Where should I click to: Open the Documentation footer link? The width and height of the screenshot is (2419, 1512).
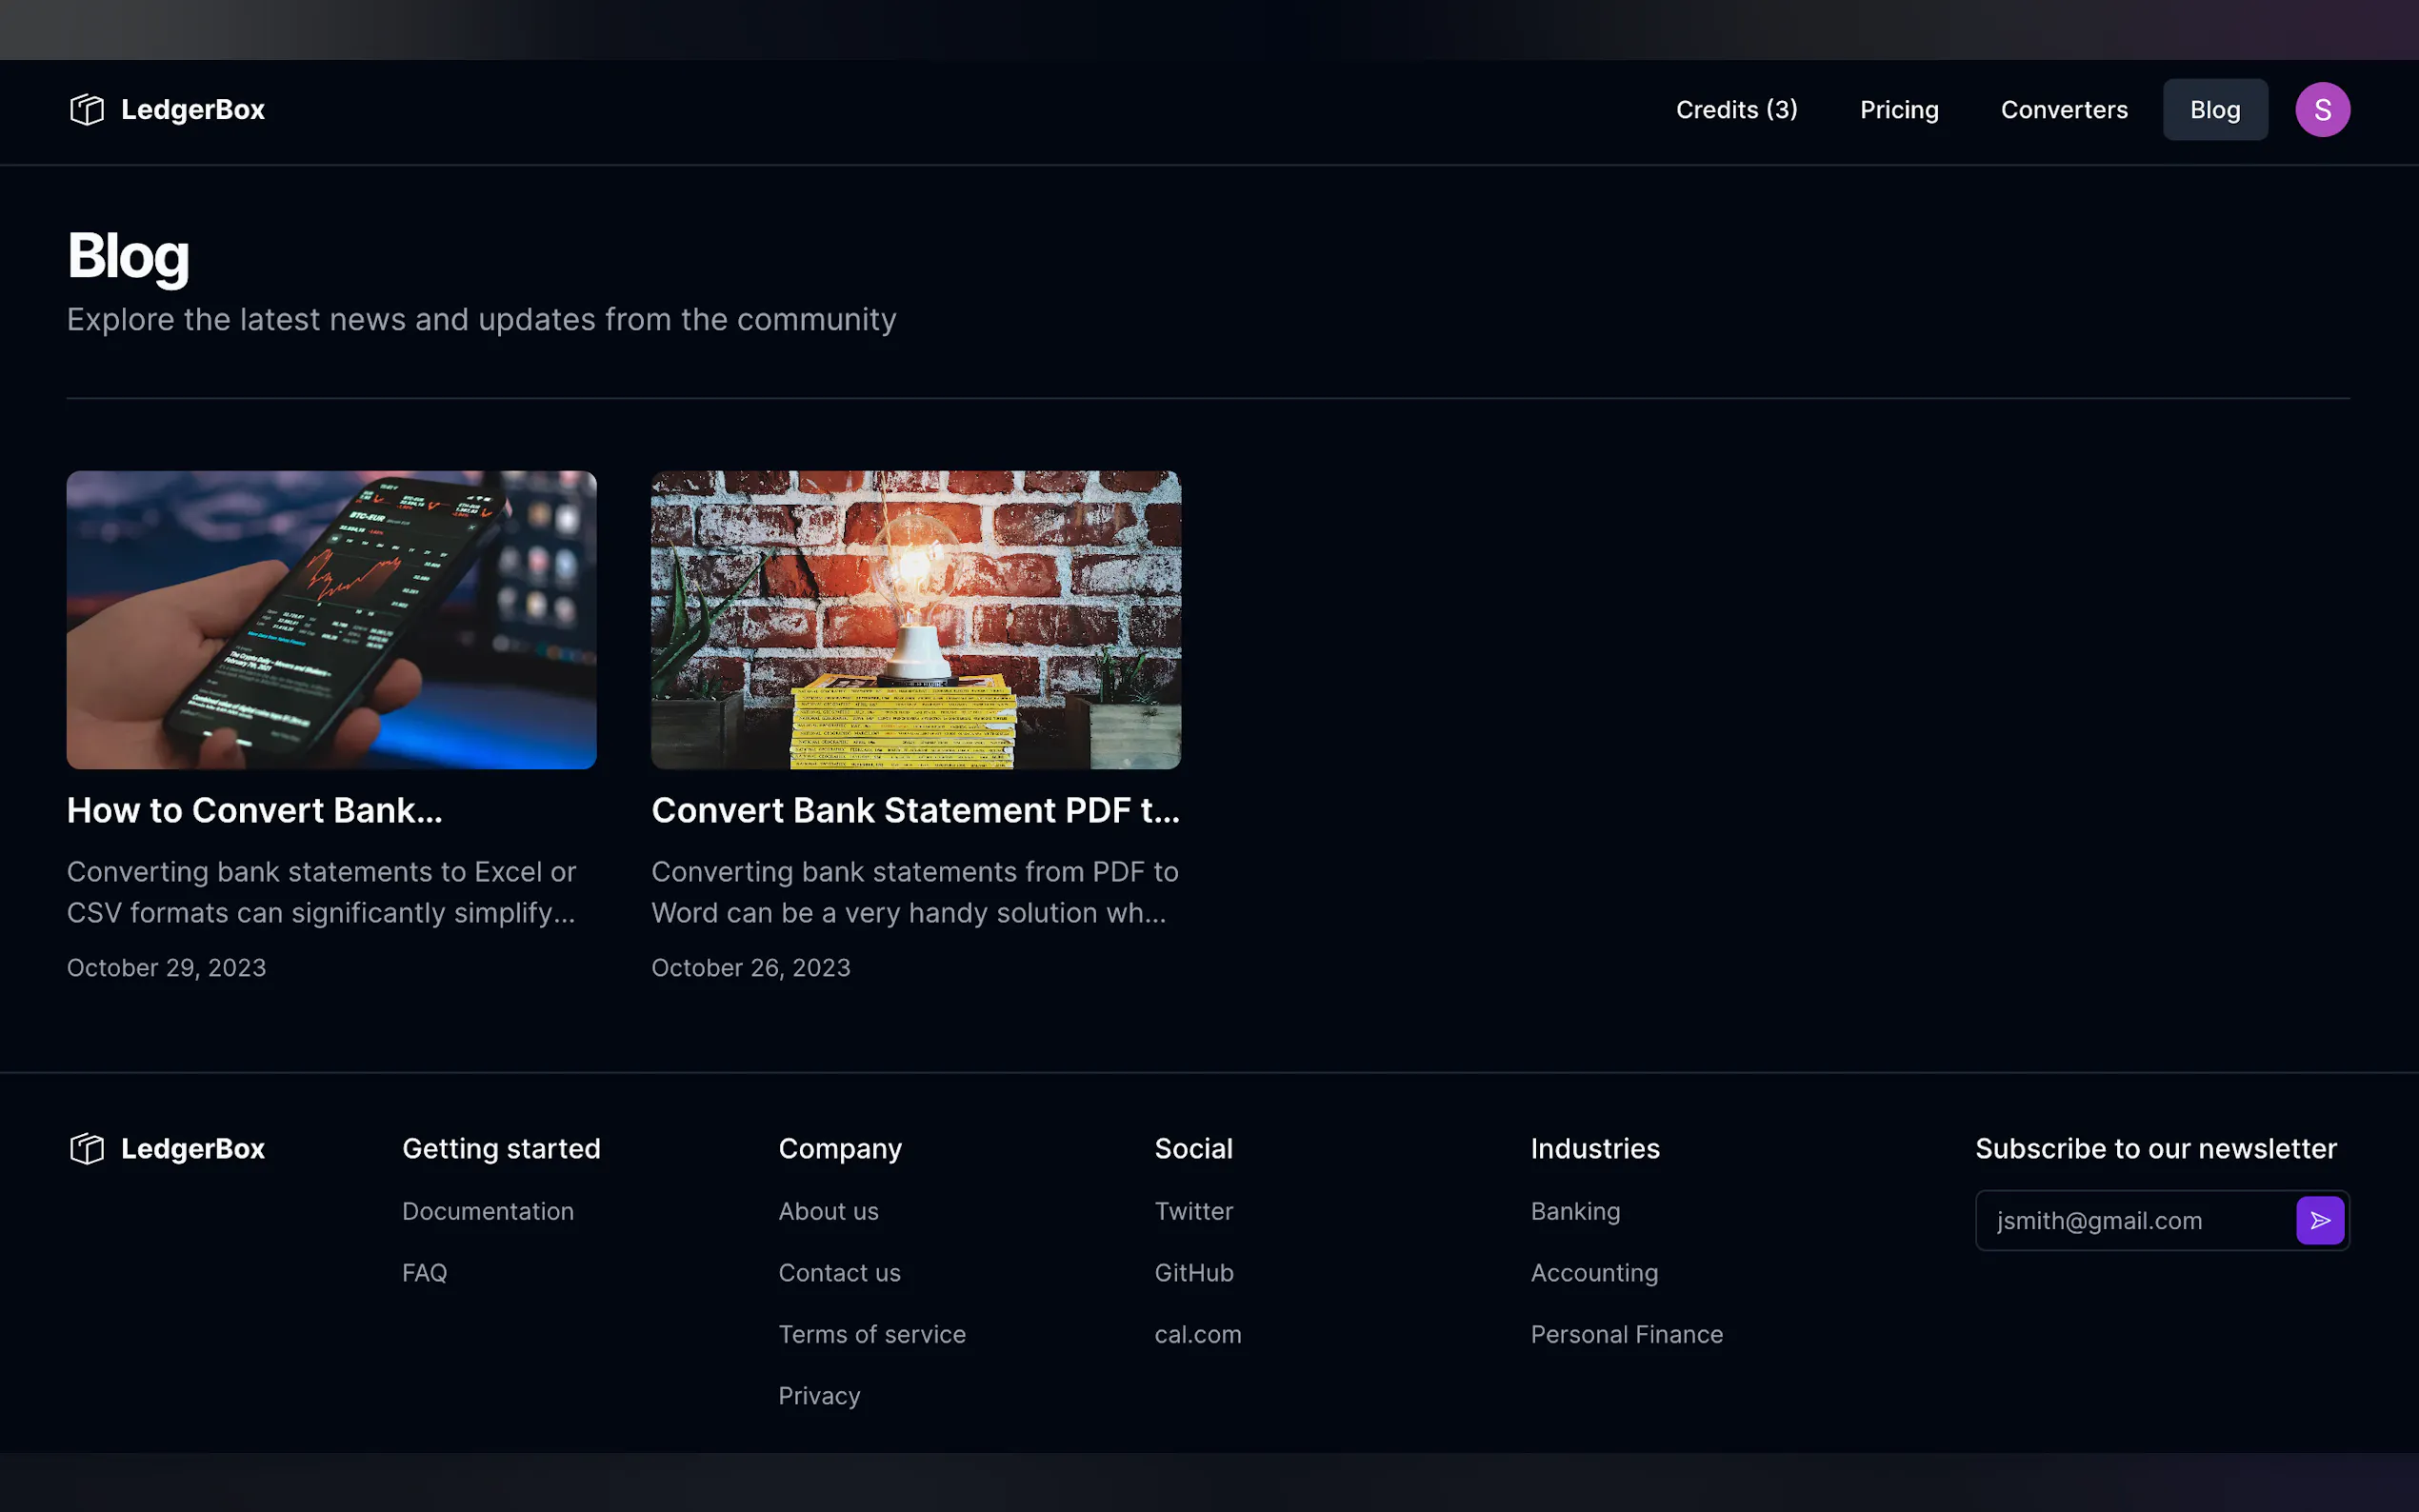tap(487, 1211)
